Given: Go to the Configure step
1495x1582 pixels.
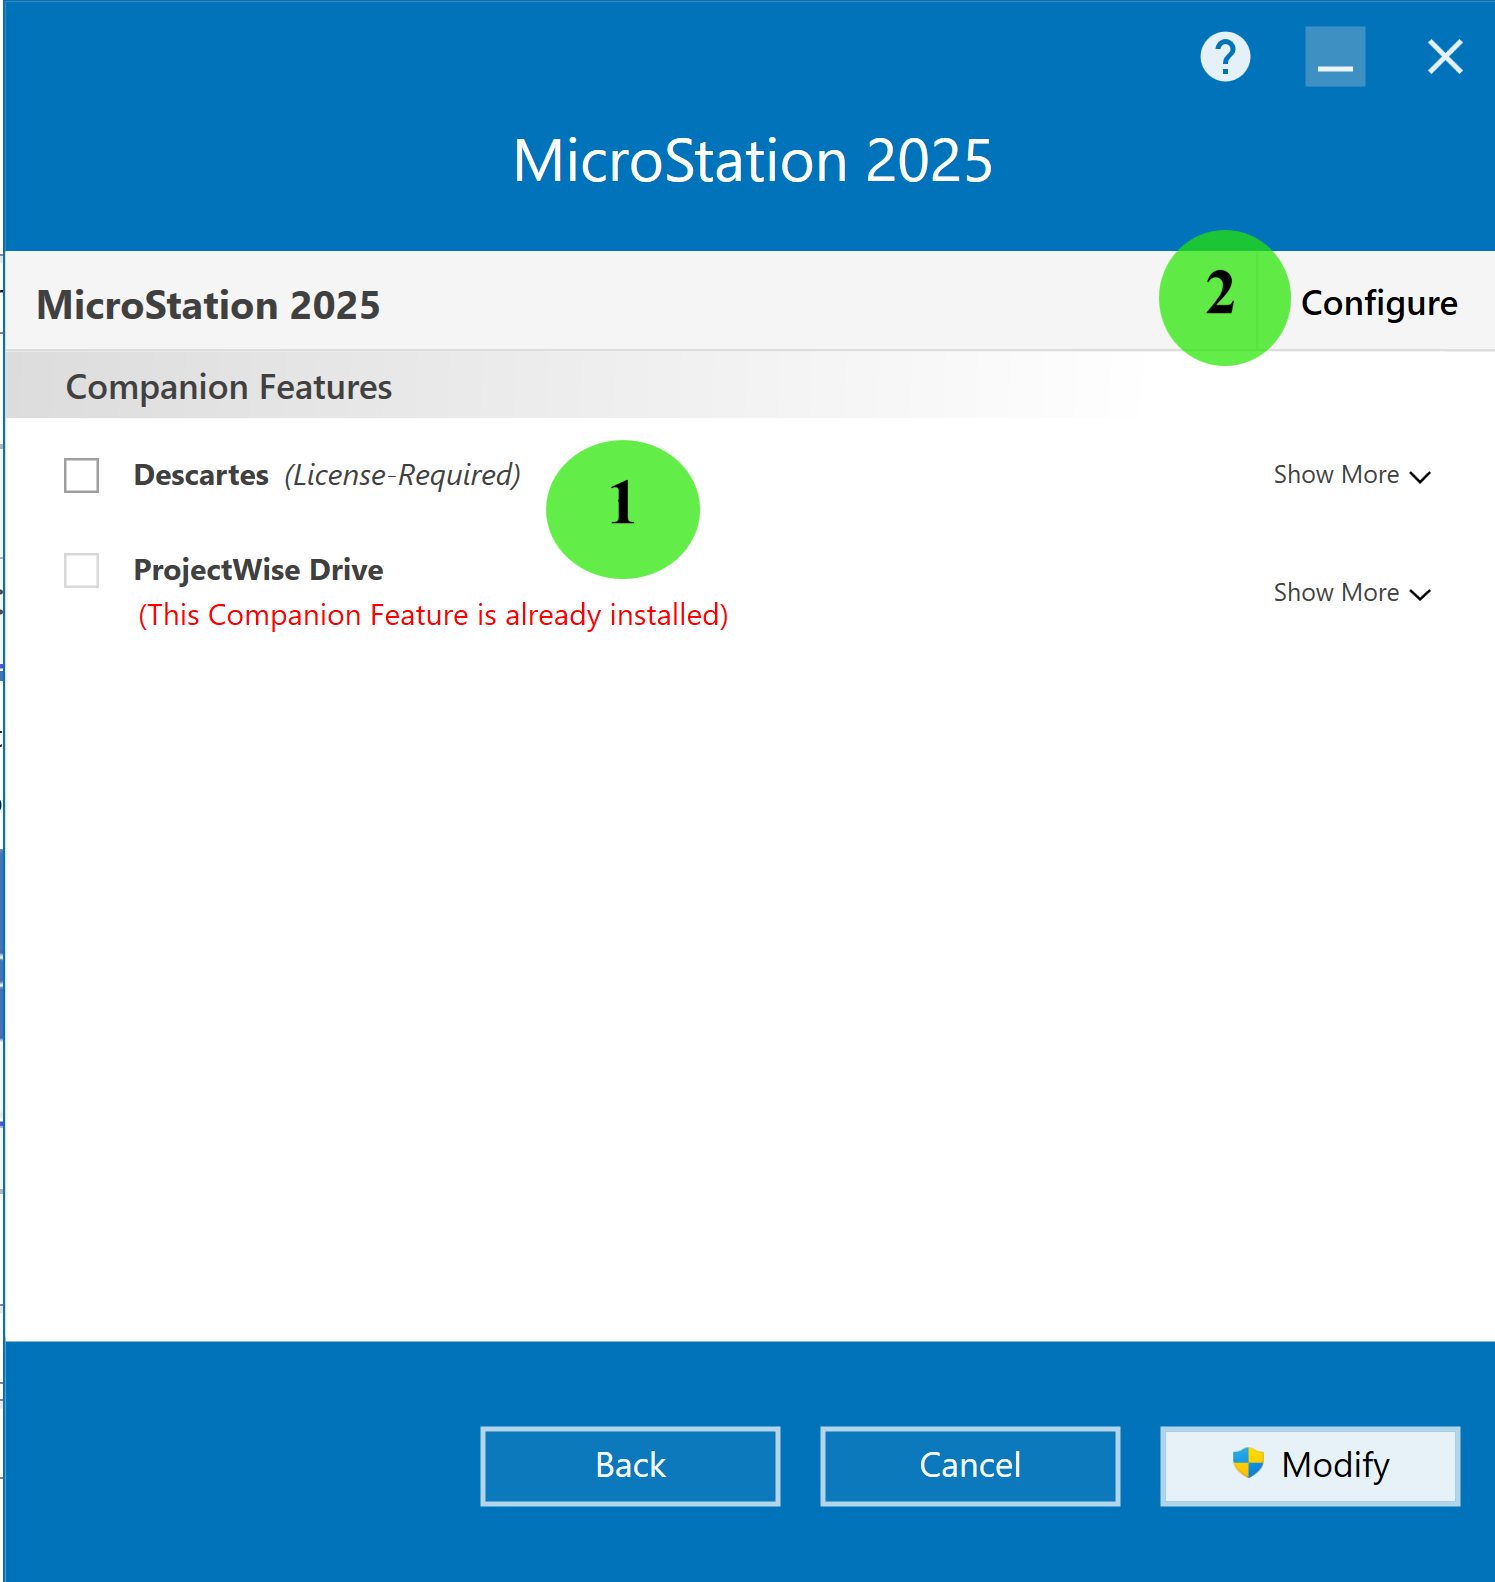Looking at the screenshot, I should [x=1379, y=303].
